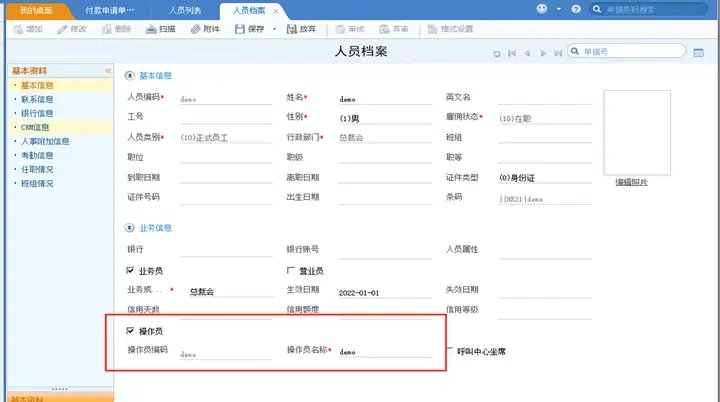The image size is (720, 402).
Task: Open the help question mark icon
Action: point(576,9)
